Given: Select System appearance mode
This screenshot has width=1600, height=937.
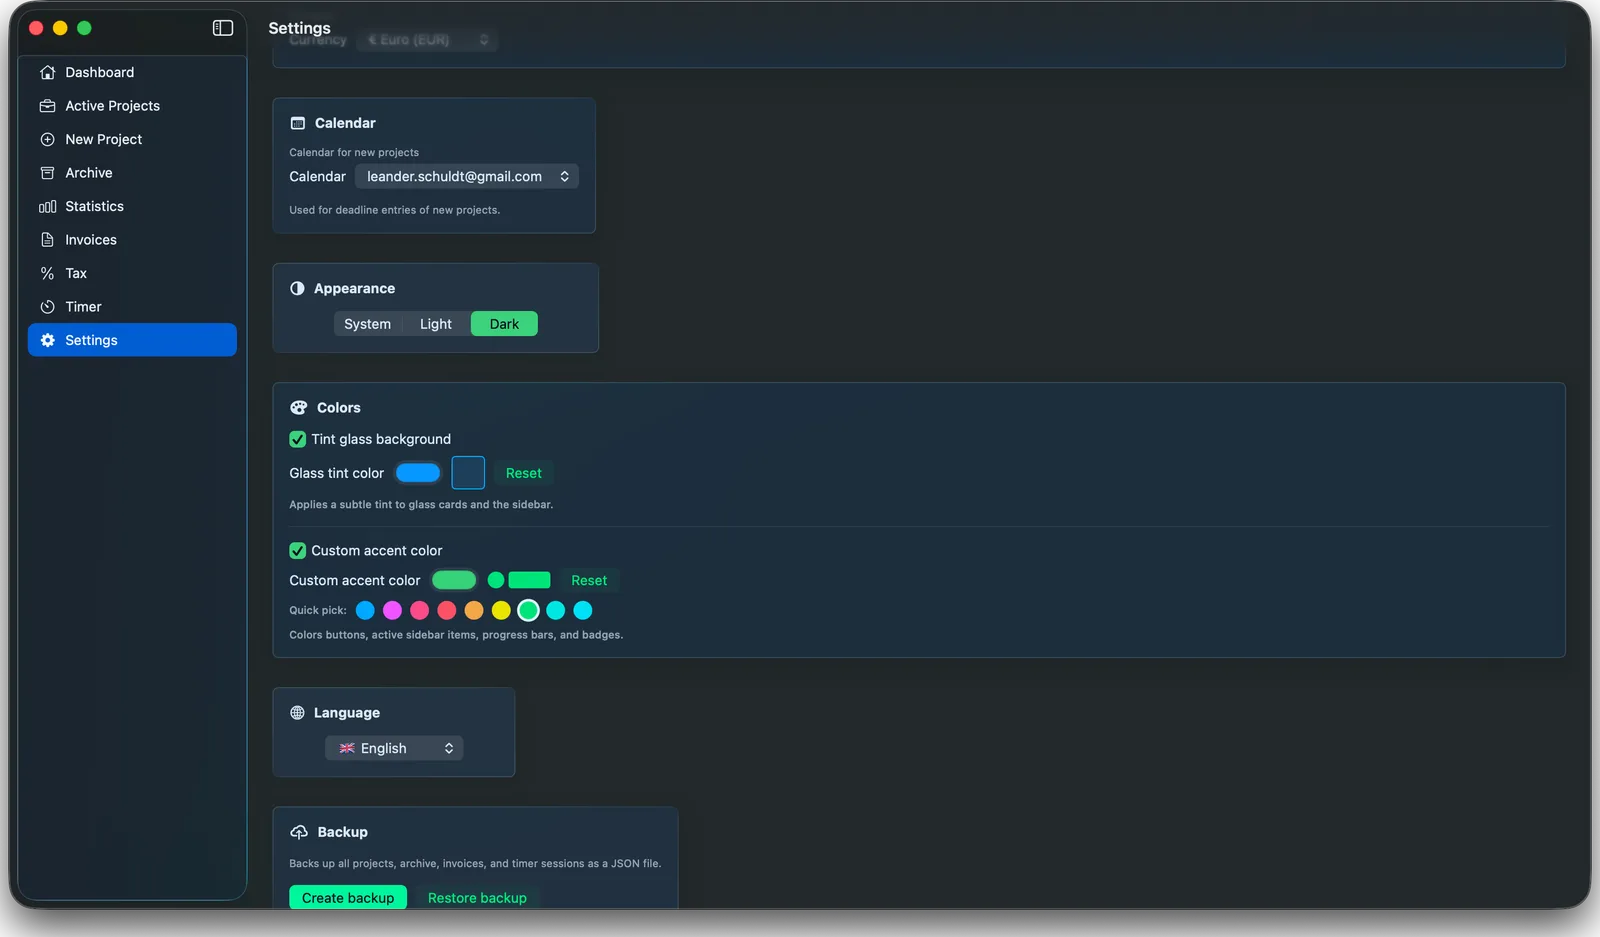Looking at the screenshot, I should (367, 324).
